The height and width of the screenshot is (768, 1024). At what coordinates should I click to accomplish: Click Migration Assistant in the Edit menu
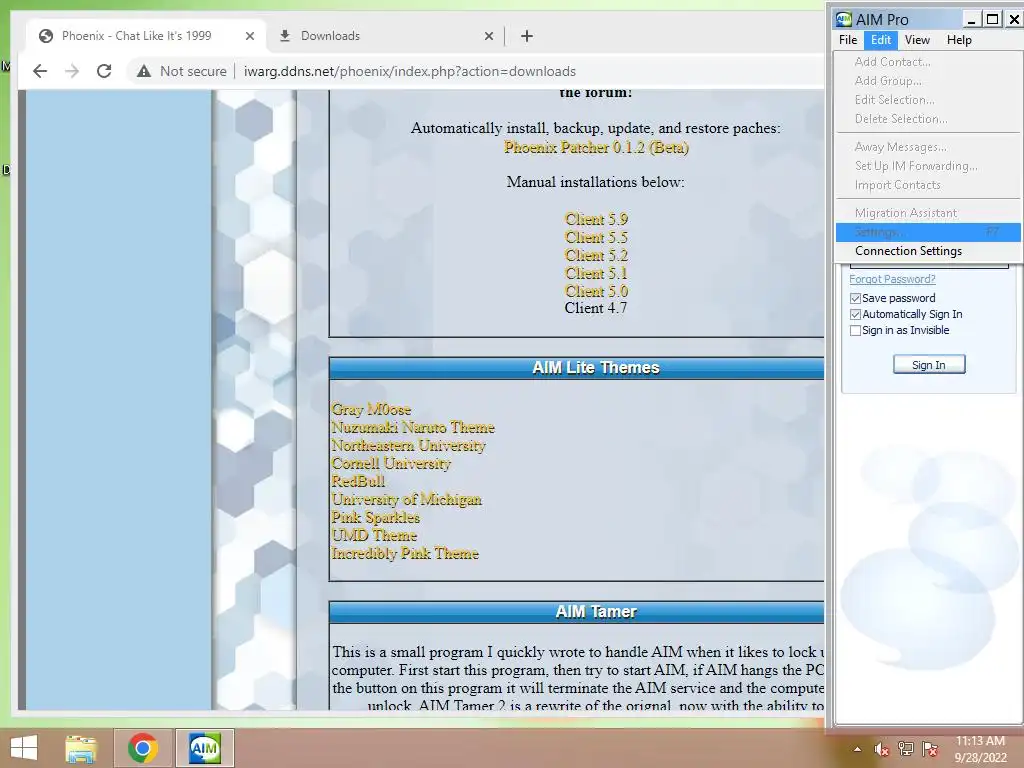click(x=928, y=213)
